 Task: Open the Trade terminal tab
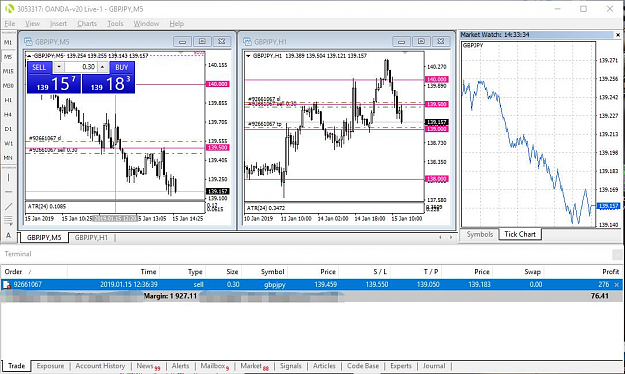click(x=17, y=366)
